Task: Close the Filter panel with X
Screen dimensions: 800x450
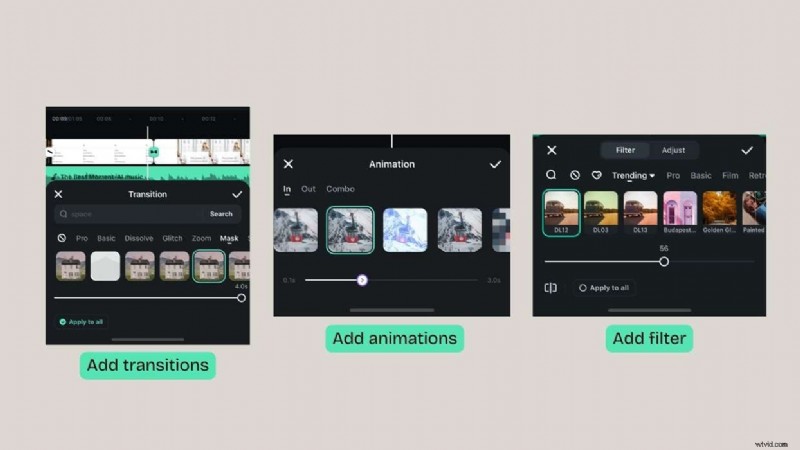Action: pos(552,150)
